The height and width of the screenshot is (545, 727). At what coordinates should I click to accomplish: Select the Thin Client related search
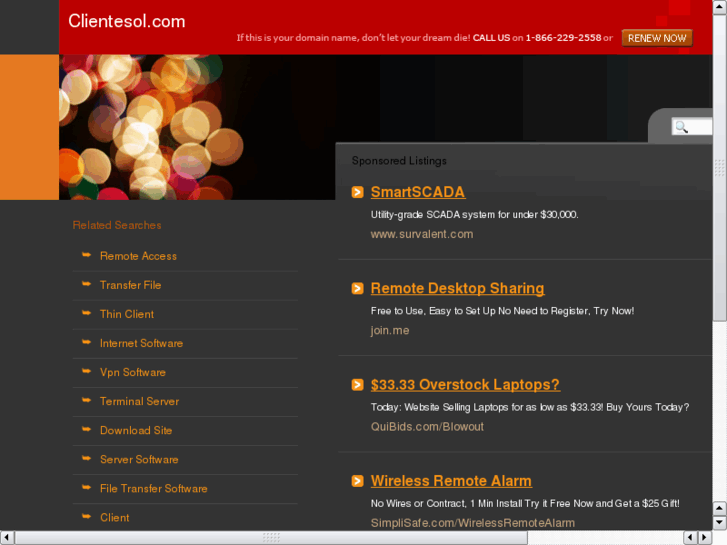click(127, 314)
